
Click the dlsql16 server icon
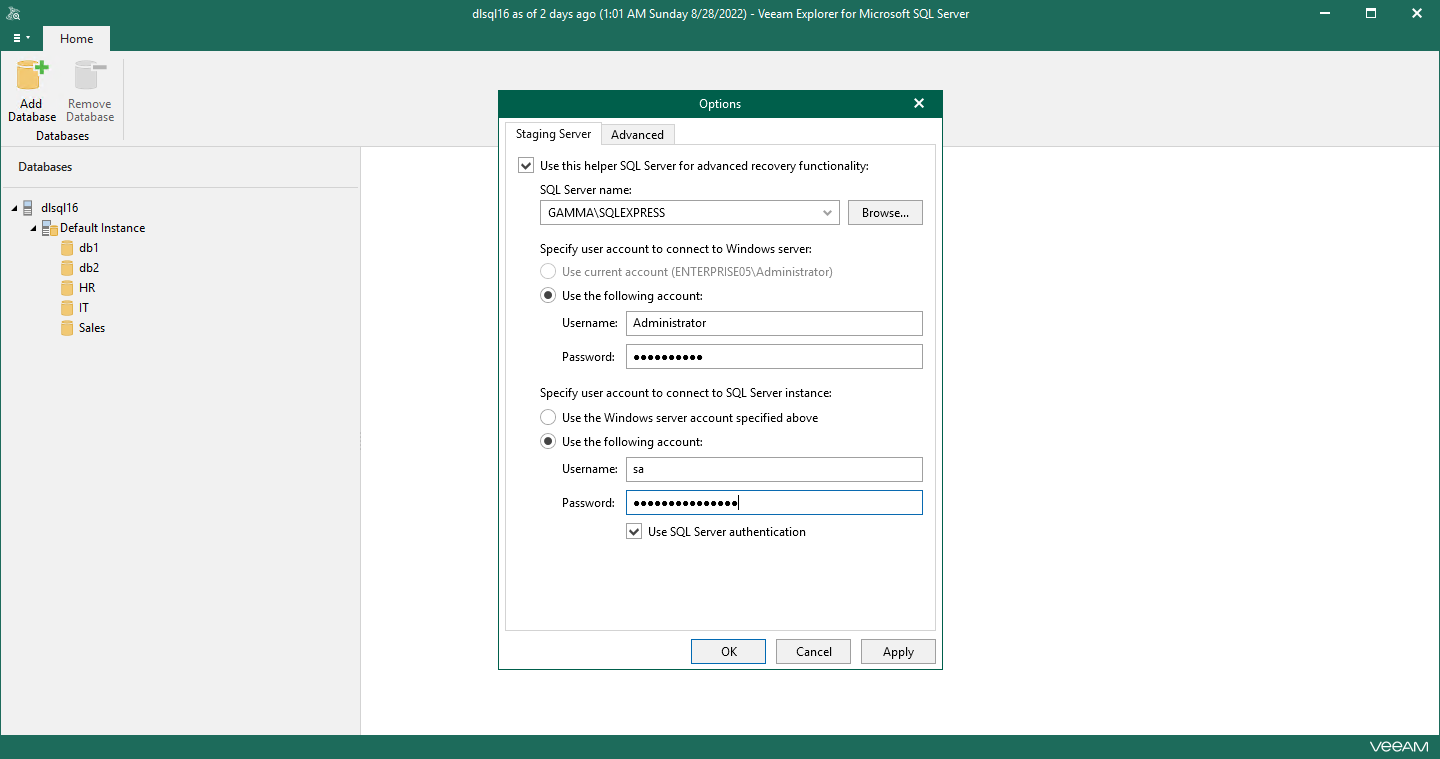pos(28,208)
